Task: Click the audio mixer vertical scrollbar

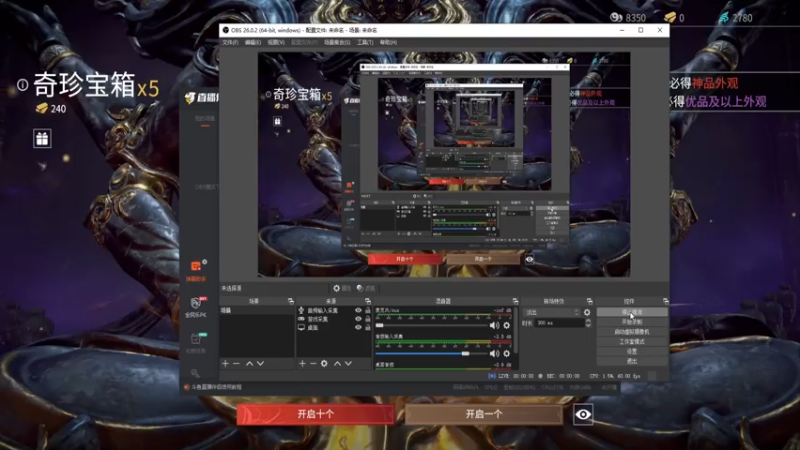Action: 515,331
